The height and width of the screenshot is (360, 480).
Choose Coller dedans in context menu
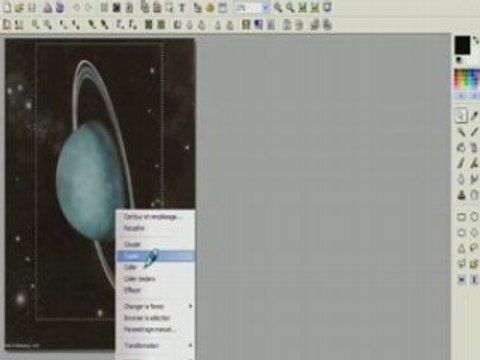[x=155, y=279]
